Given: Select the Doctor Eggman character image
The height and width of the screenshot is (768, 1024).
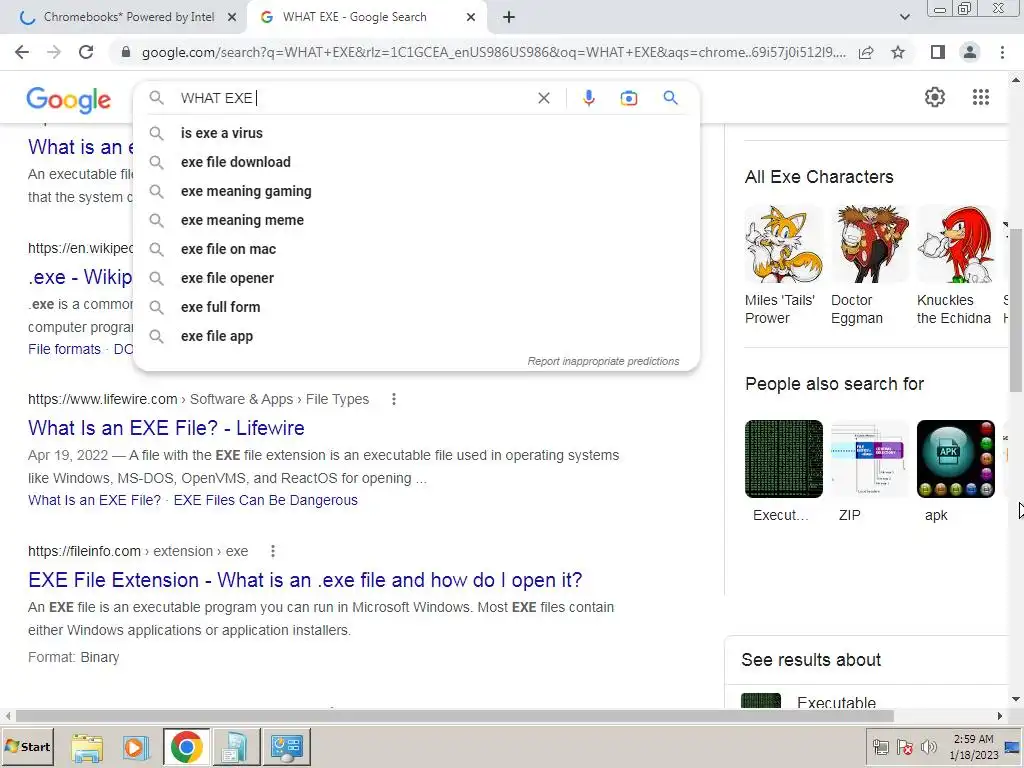Looking at the screenshot, I should [x=870, y=244].
